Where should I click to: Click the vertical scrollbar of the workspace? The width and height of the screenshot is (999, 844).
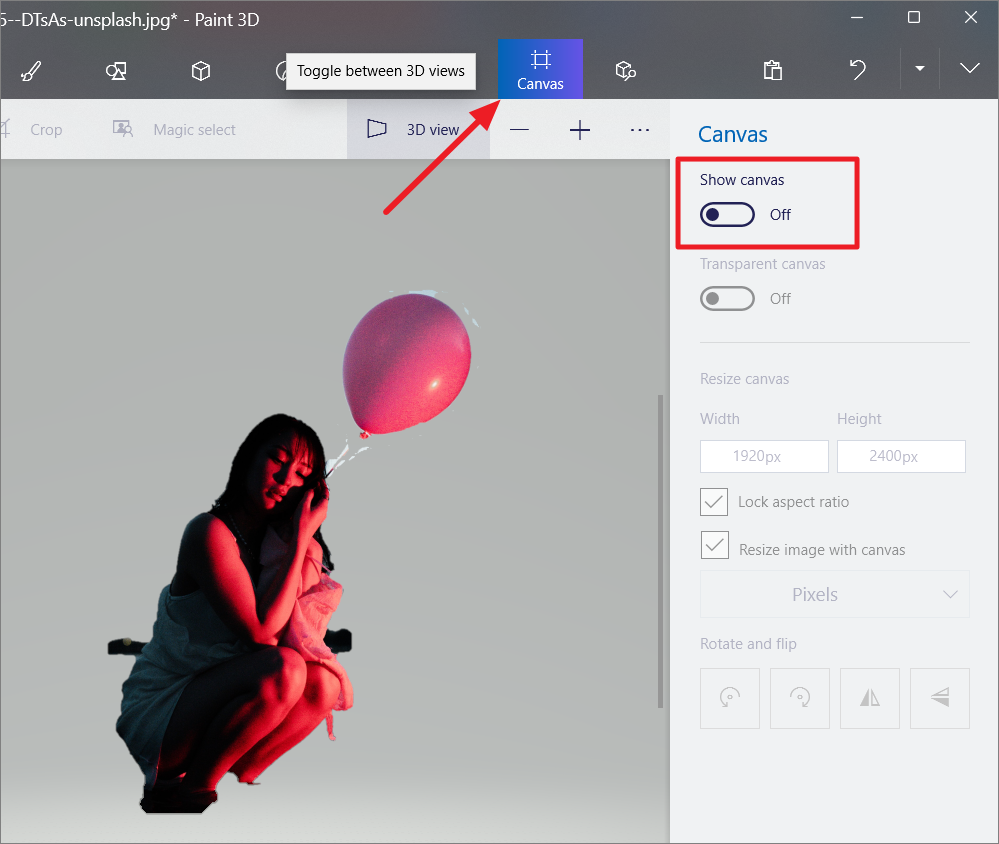pos(661,551)
